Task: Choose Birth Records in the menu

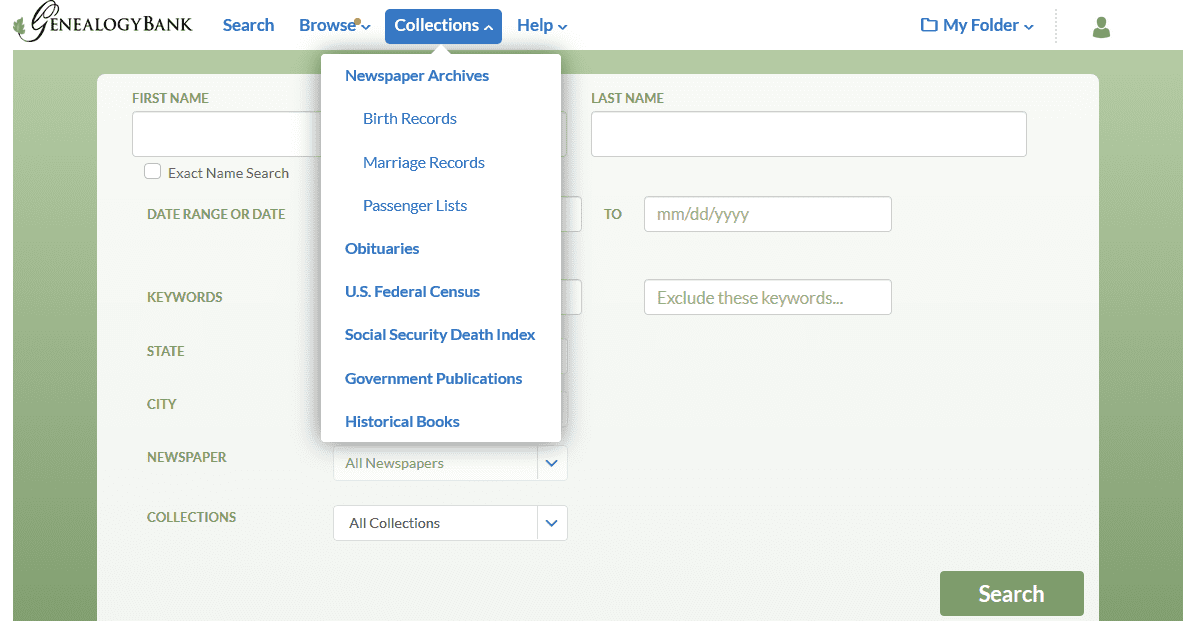Action: click(410, 118)
